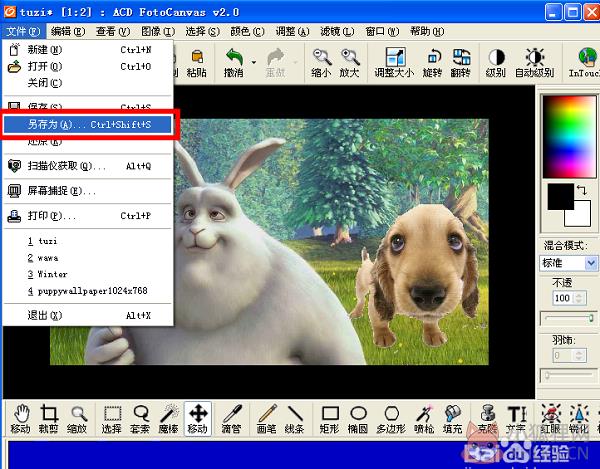Select the Hand pan (移动) tool
The height and width of the screenshot is (469, 600).
pos(21,419)
